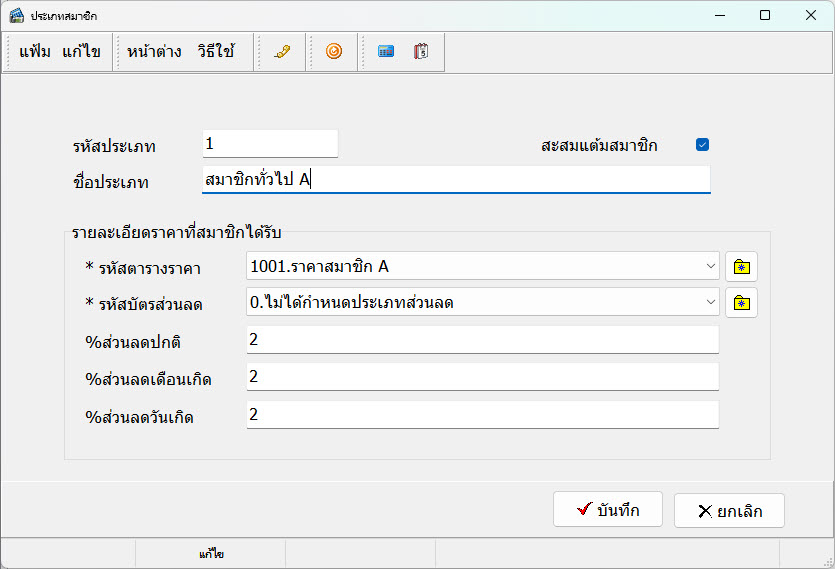Uncheck the สะสมแต้มสมาชิก checkbox
The height and width of the screenshot is (569, 835).
point(702,145)
